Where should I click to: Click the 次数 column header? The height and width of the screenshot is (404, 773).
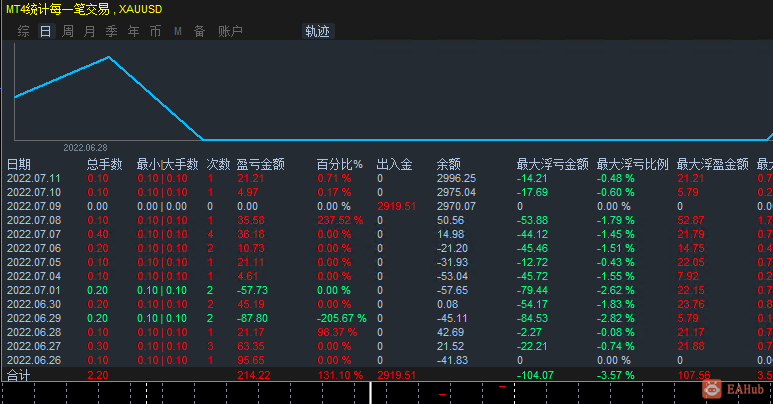[218, 164]
